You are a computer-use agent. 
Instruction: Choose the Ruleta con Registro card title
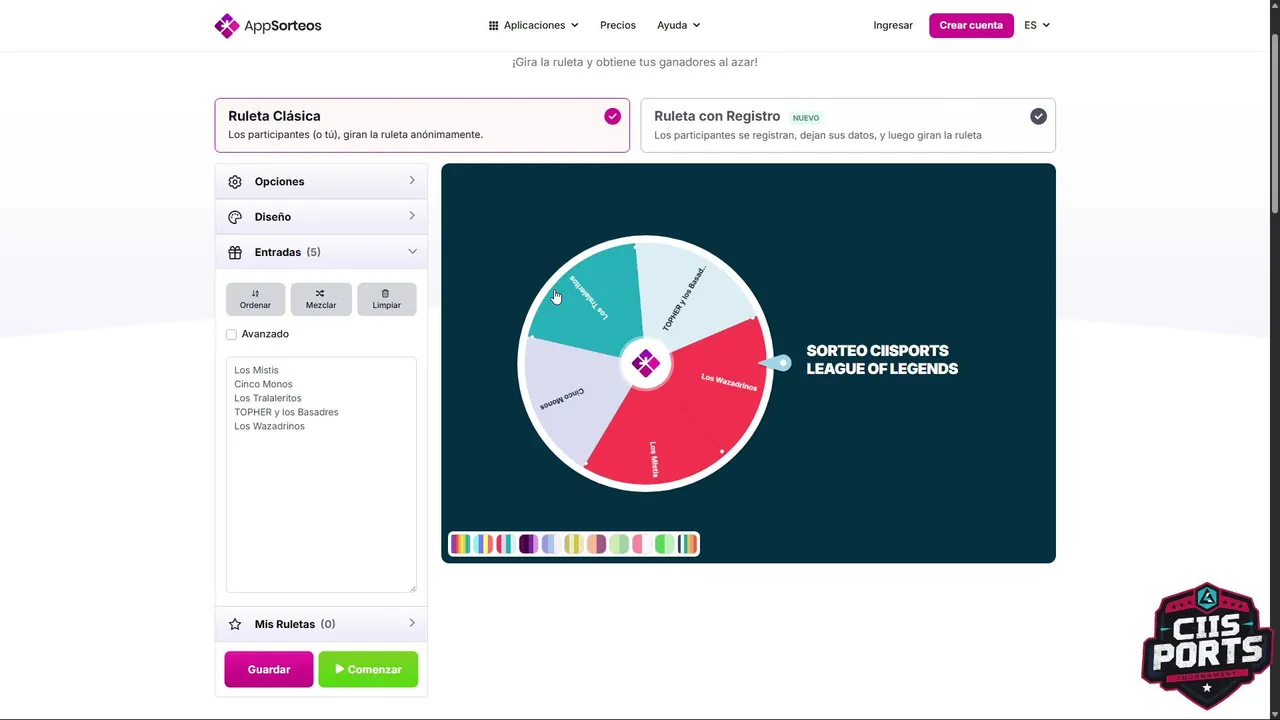pyautogui.click(x=717, y=116)
